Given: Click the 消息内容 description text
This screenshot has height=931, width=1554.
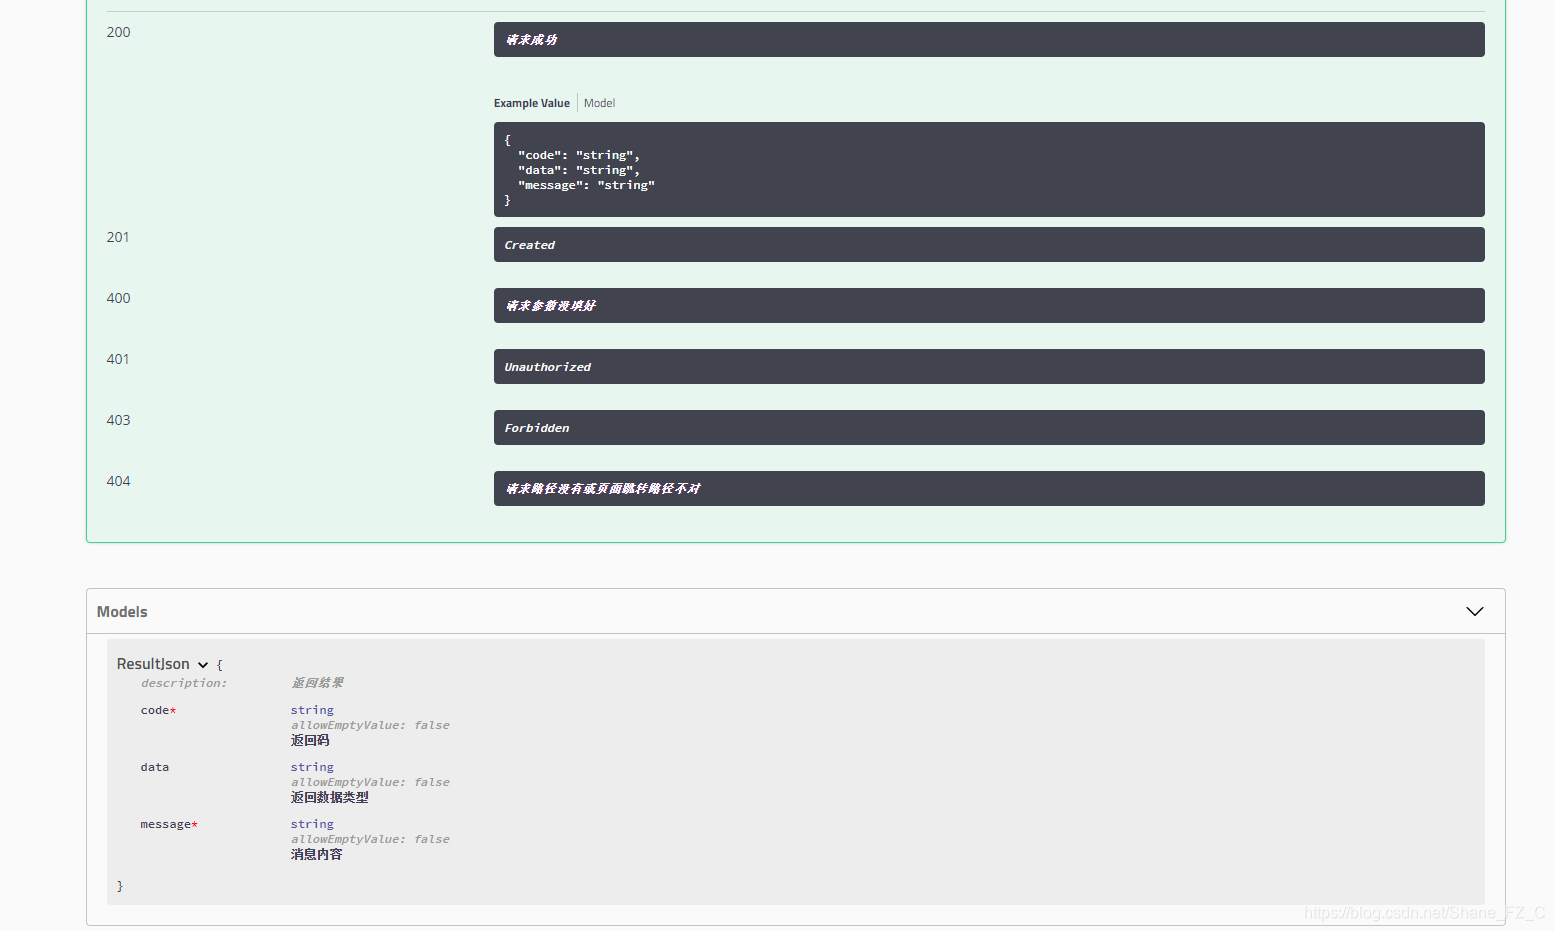Looking at the screenshot, I should coord(317,855).
